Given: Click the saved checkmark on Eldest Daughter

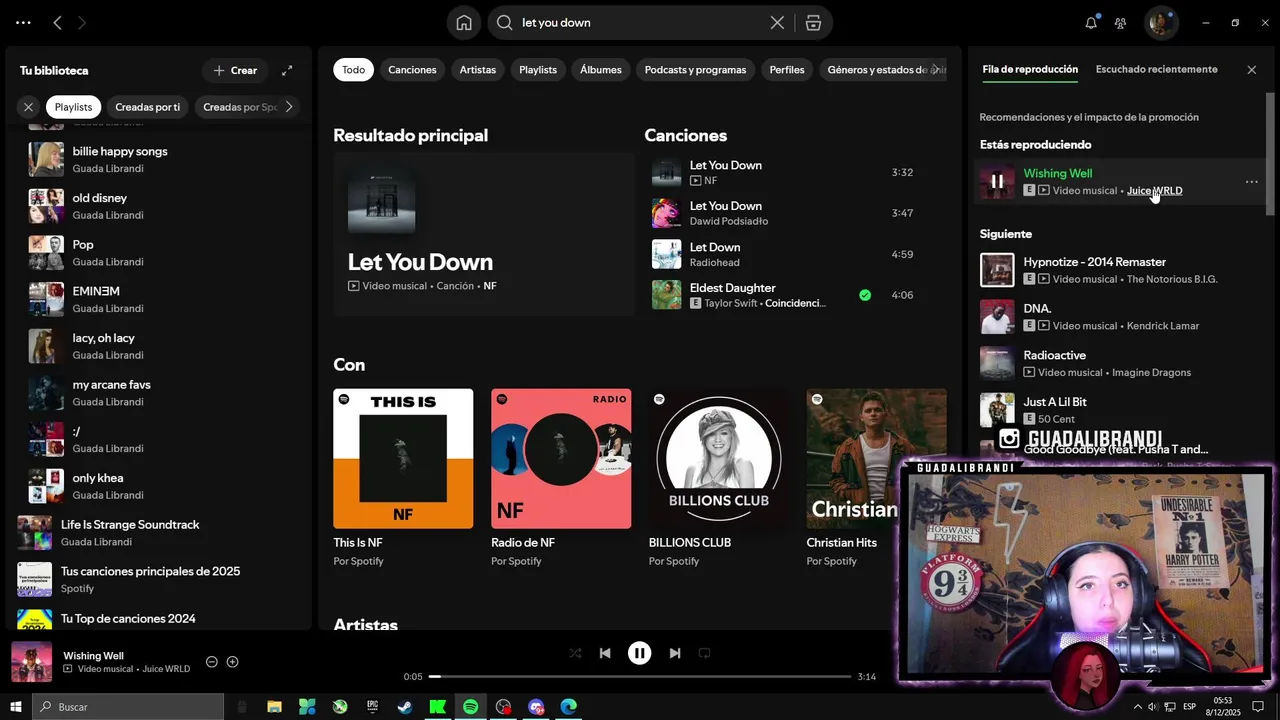Looking at the screenshot, I should pos(865,295).
